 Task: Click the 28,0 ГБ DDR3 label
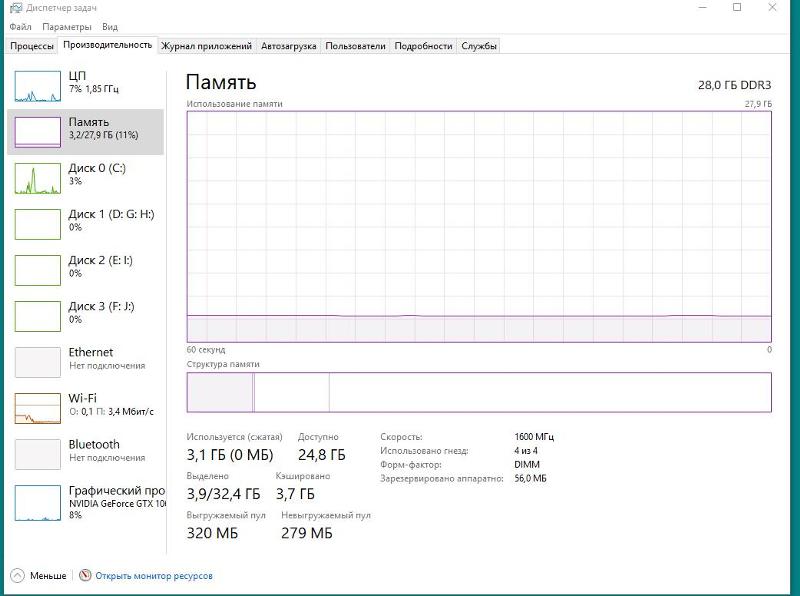735,85
